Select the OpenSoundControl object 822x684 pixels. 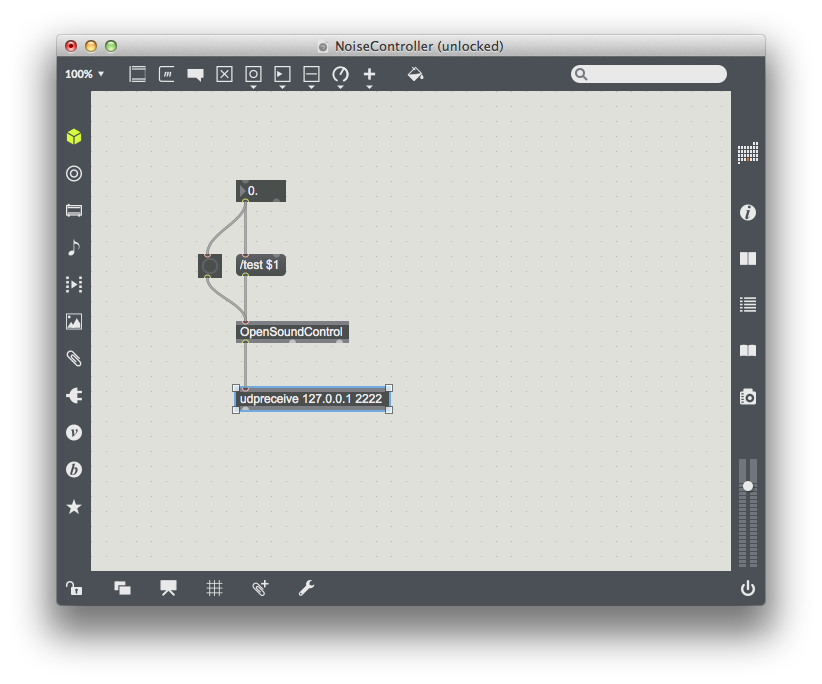pos(292,332)
